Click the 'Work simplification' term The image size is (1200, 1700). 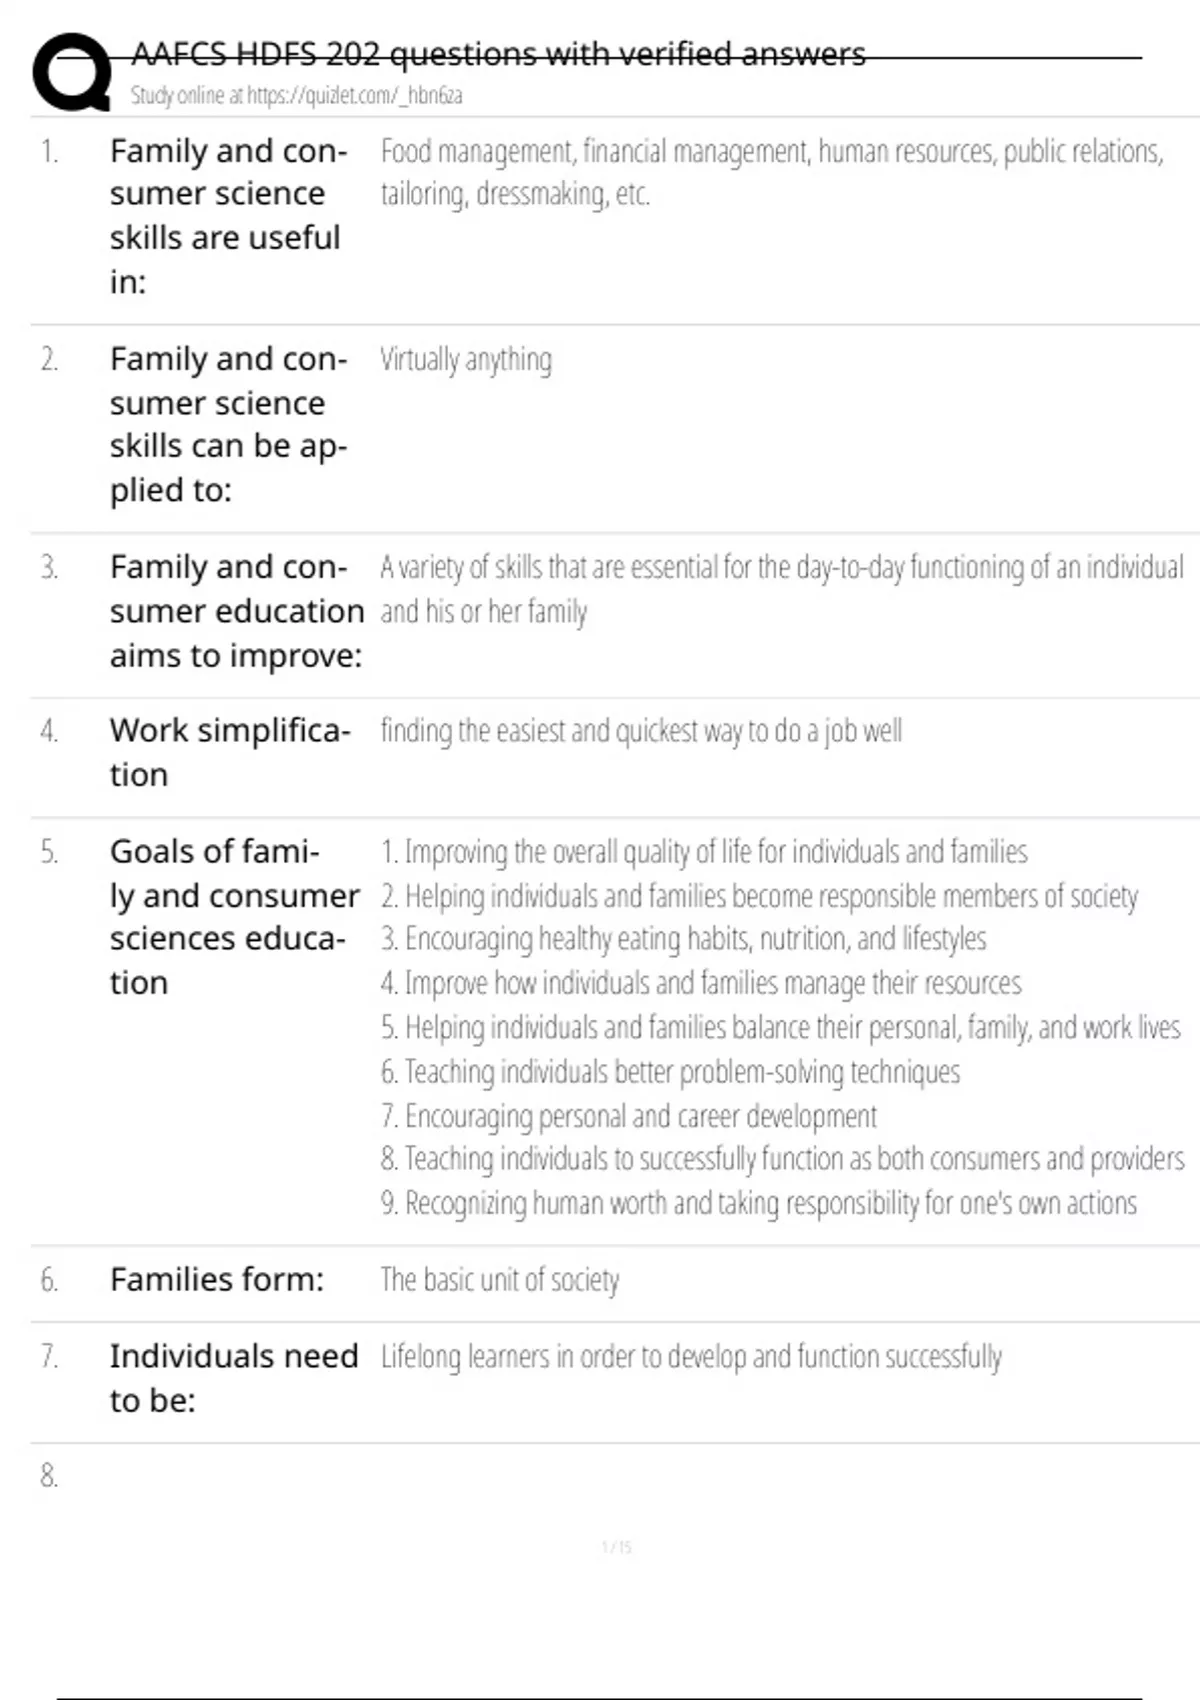(229, 752)
